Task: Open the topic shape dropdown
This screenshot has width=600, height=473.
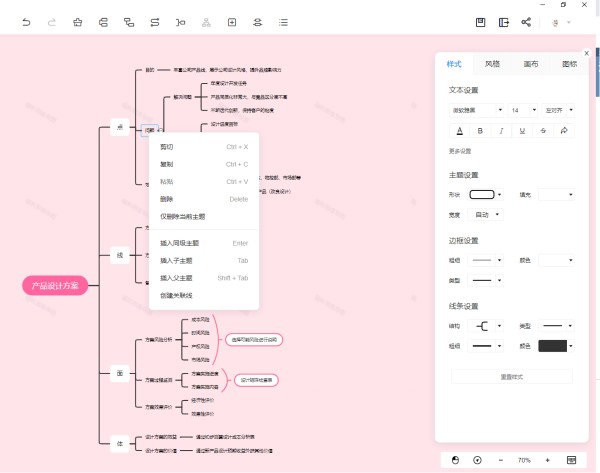Action: 486,195
